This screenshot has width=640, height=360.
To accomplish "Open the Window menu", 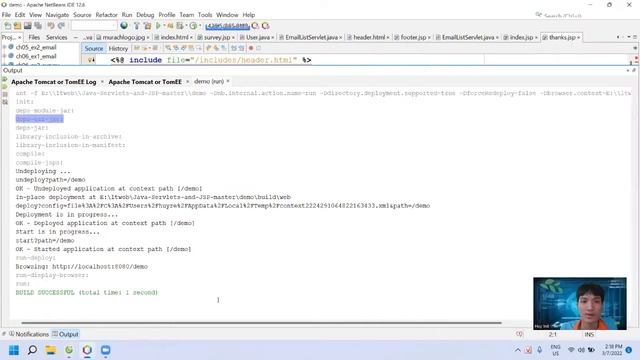I will pos(227,15).
